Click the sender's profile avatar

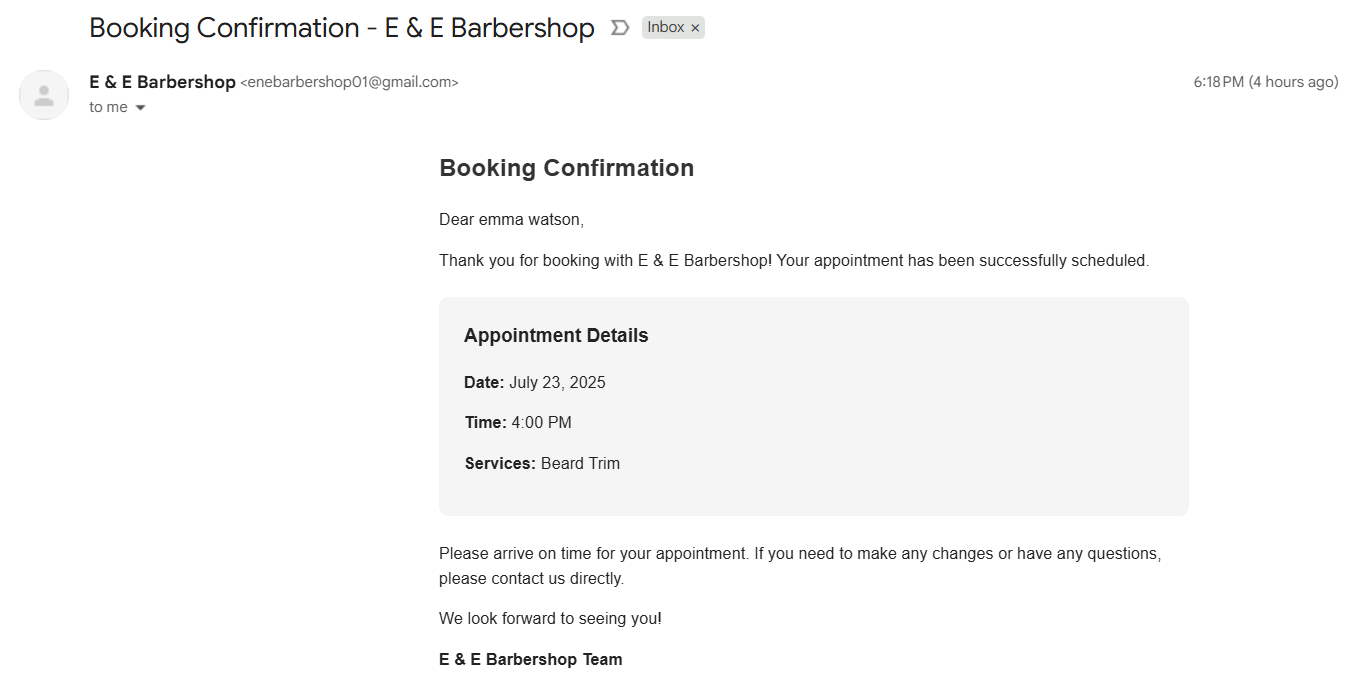point(44,95)
